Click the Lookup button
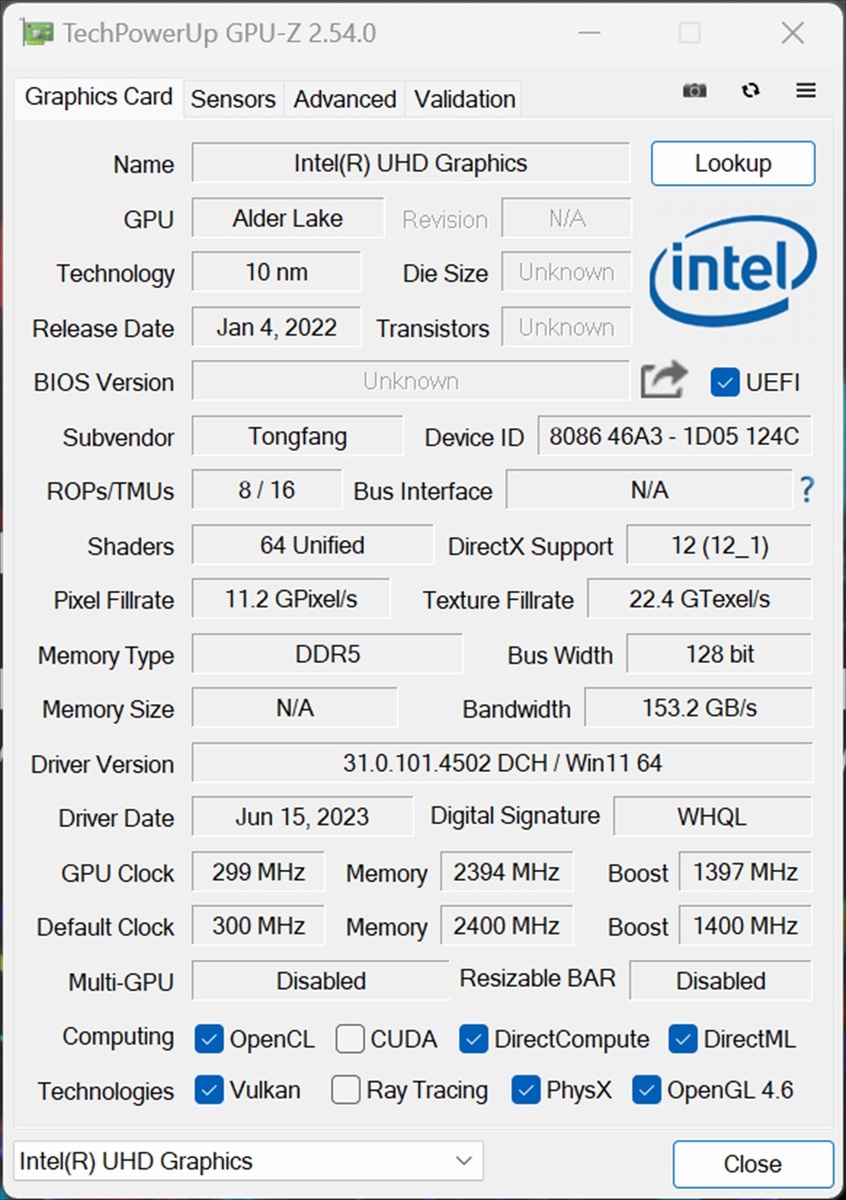Viewport: 846px width, 1200px height. click(x=732, y=163)
